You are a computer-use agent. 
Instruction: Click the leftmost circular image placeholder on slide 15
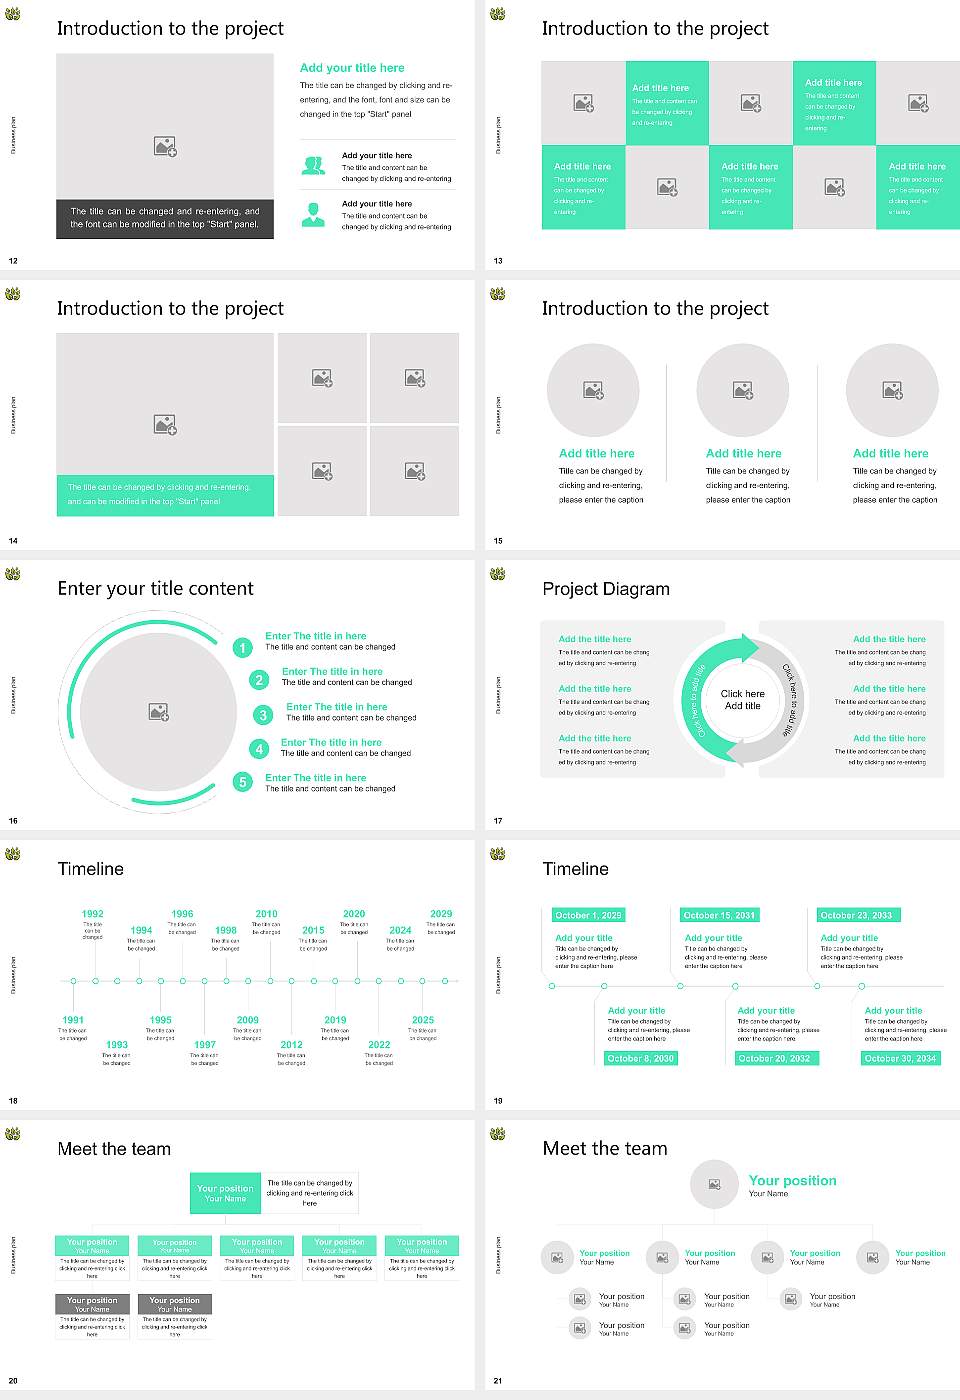(593, 390)
